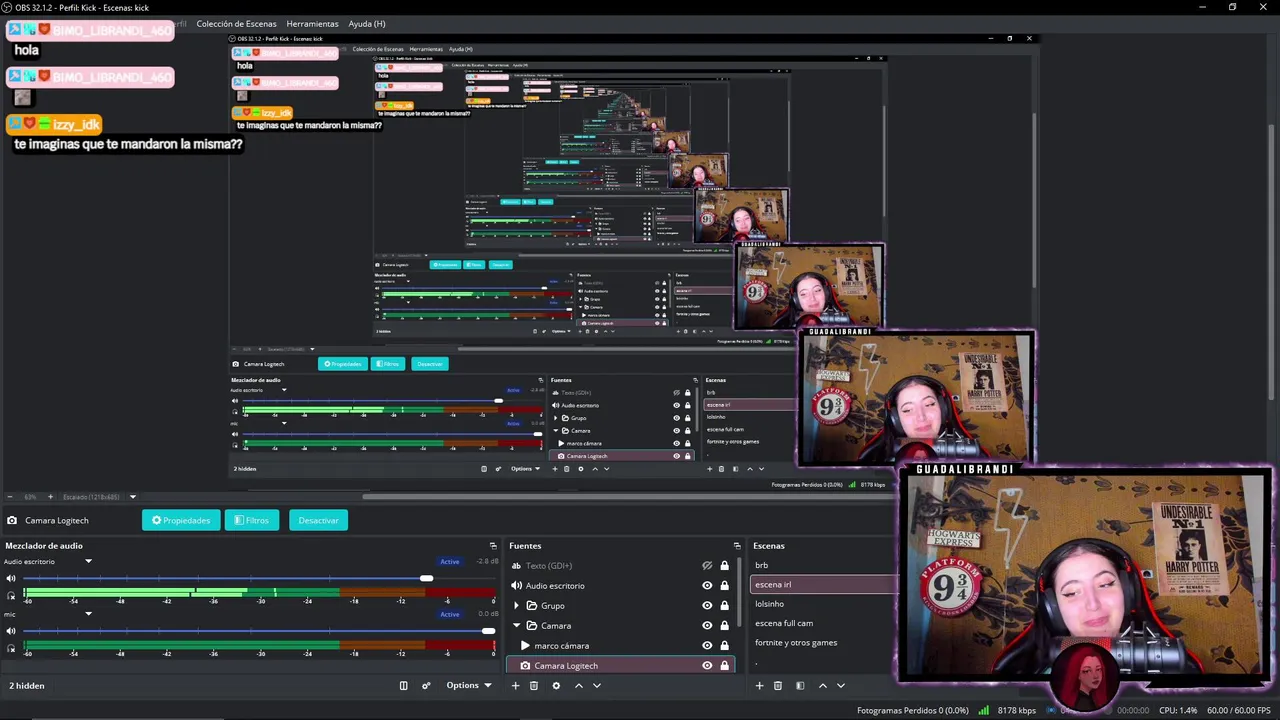Click Active badge on Audio escritorio
Image resolution: width=1280 pixels, height=720 pixels.
click(x=450, y=561)
